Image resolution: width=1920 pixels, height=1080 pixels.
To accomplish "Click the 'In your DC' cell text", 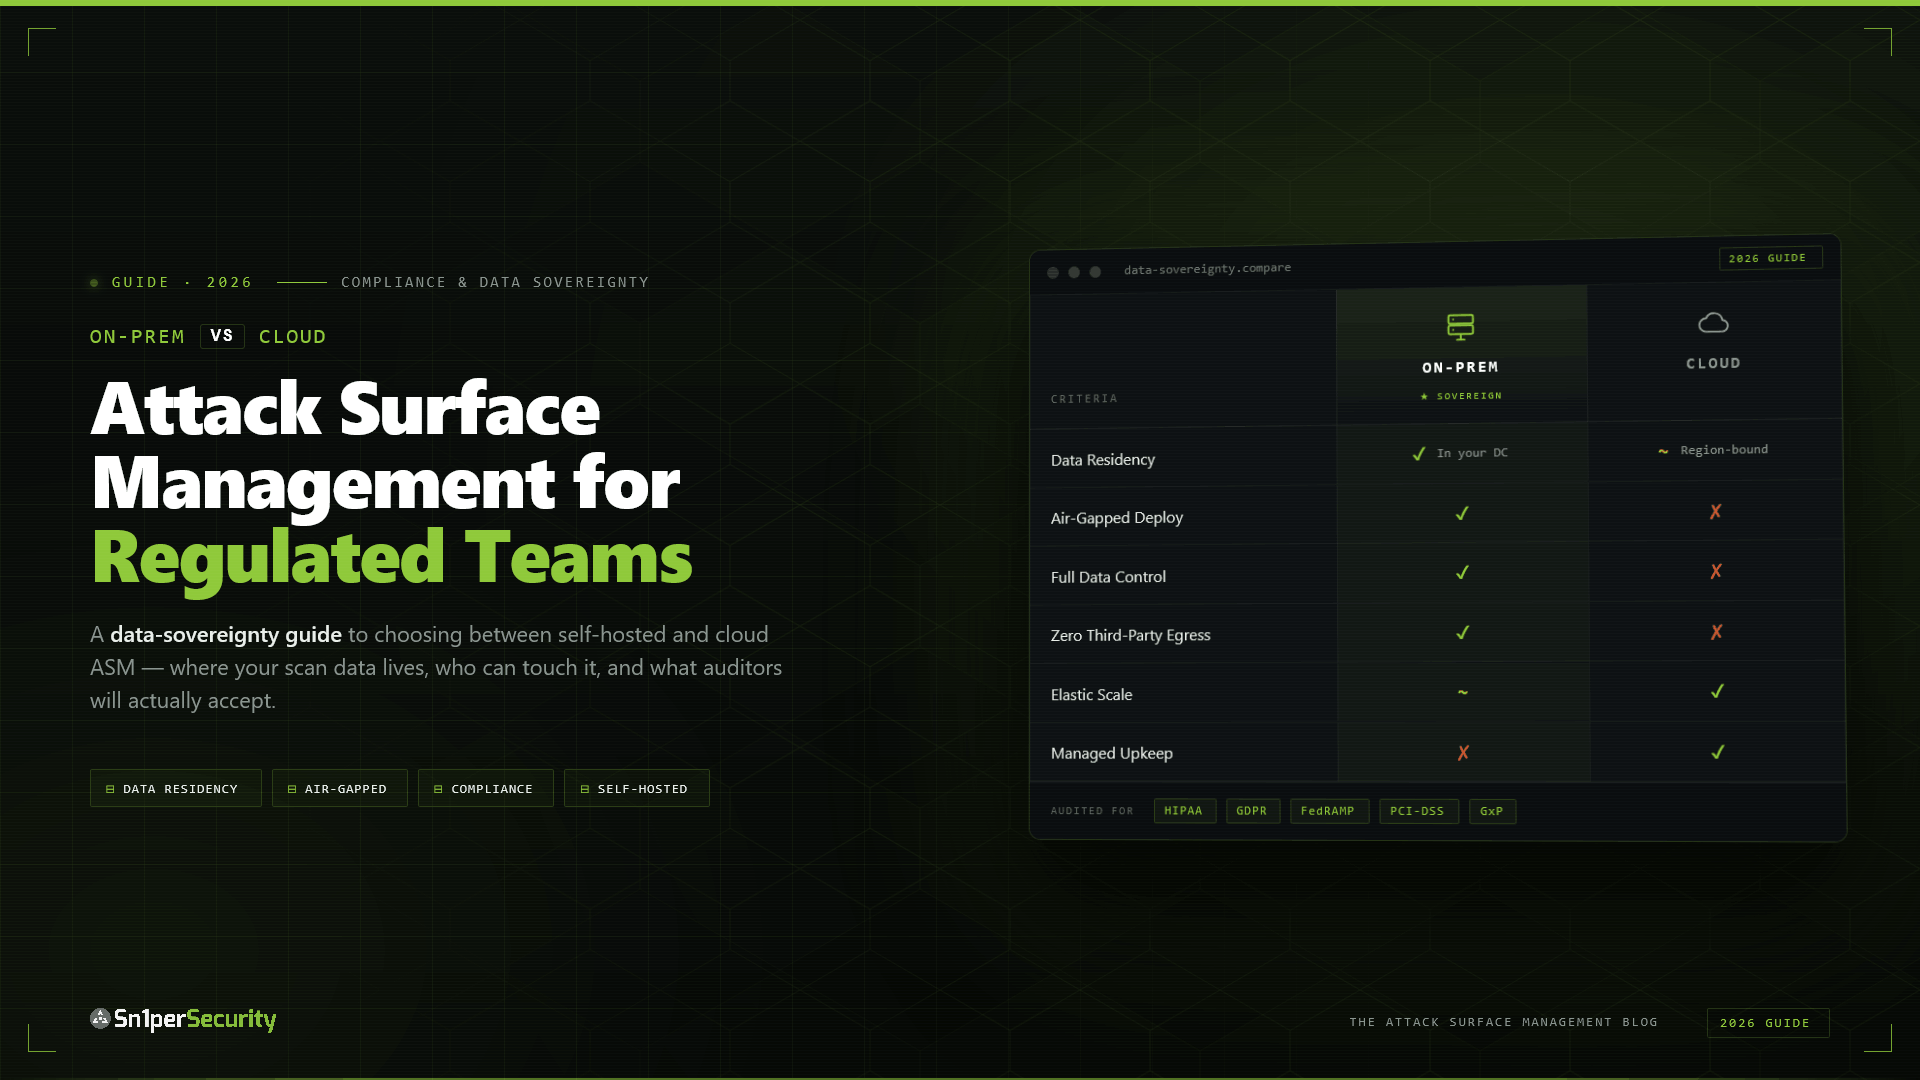I will click(1472, 453).
